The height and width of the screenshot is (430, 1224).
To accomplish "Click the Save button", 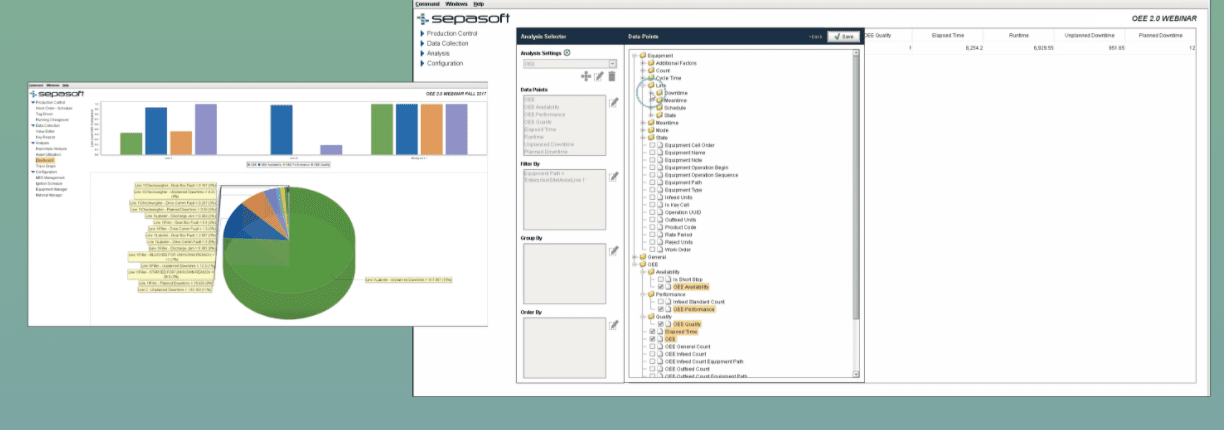I will [x=843, y=36].
